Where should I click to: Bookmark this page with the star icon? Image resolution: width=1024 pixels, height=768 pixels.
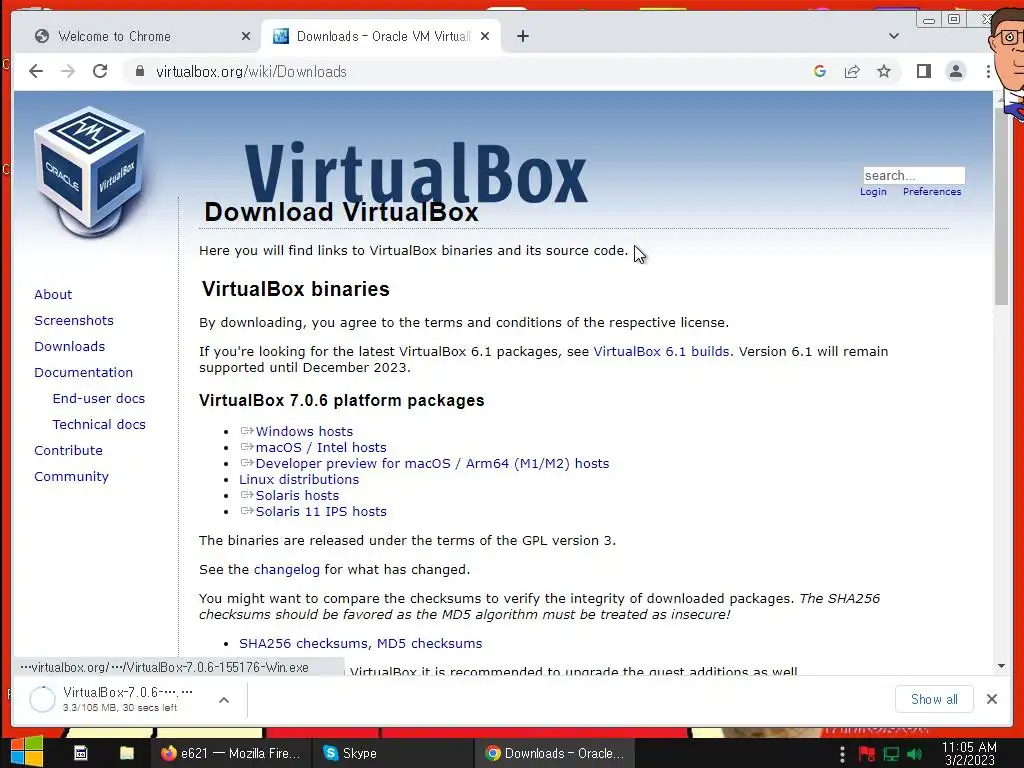(884, 71)
